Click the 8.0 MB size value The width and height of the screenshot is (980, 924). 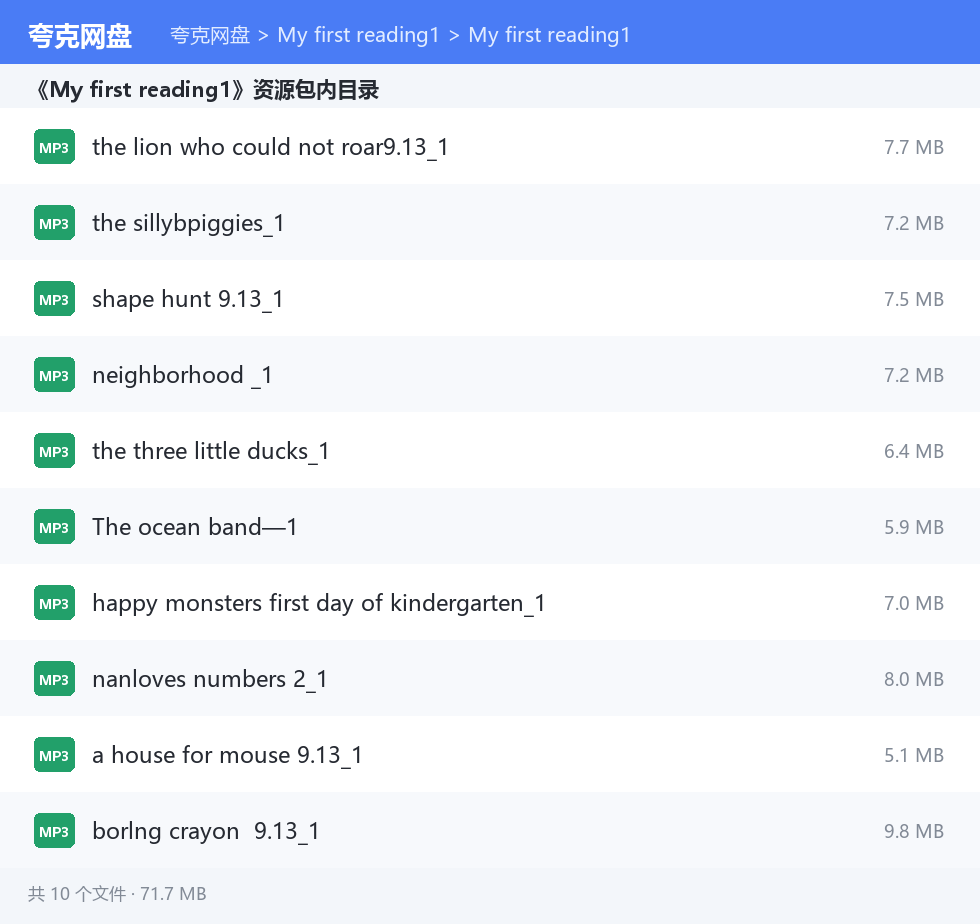[914, 680]
